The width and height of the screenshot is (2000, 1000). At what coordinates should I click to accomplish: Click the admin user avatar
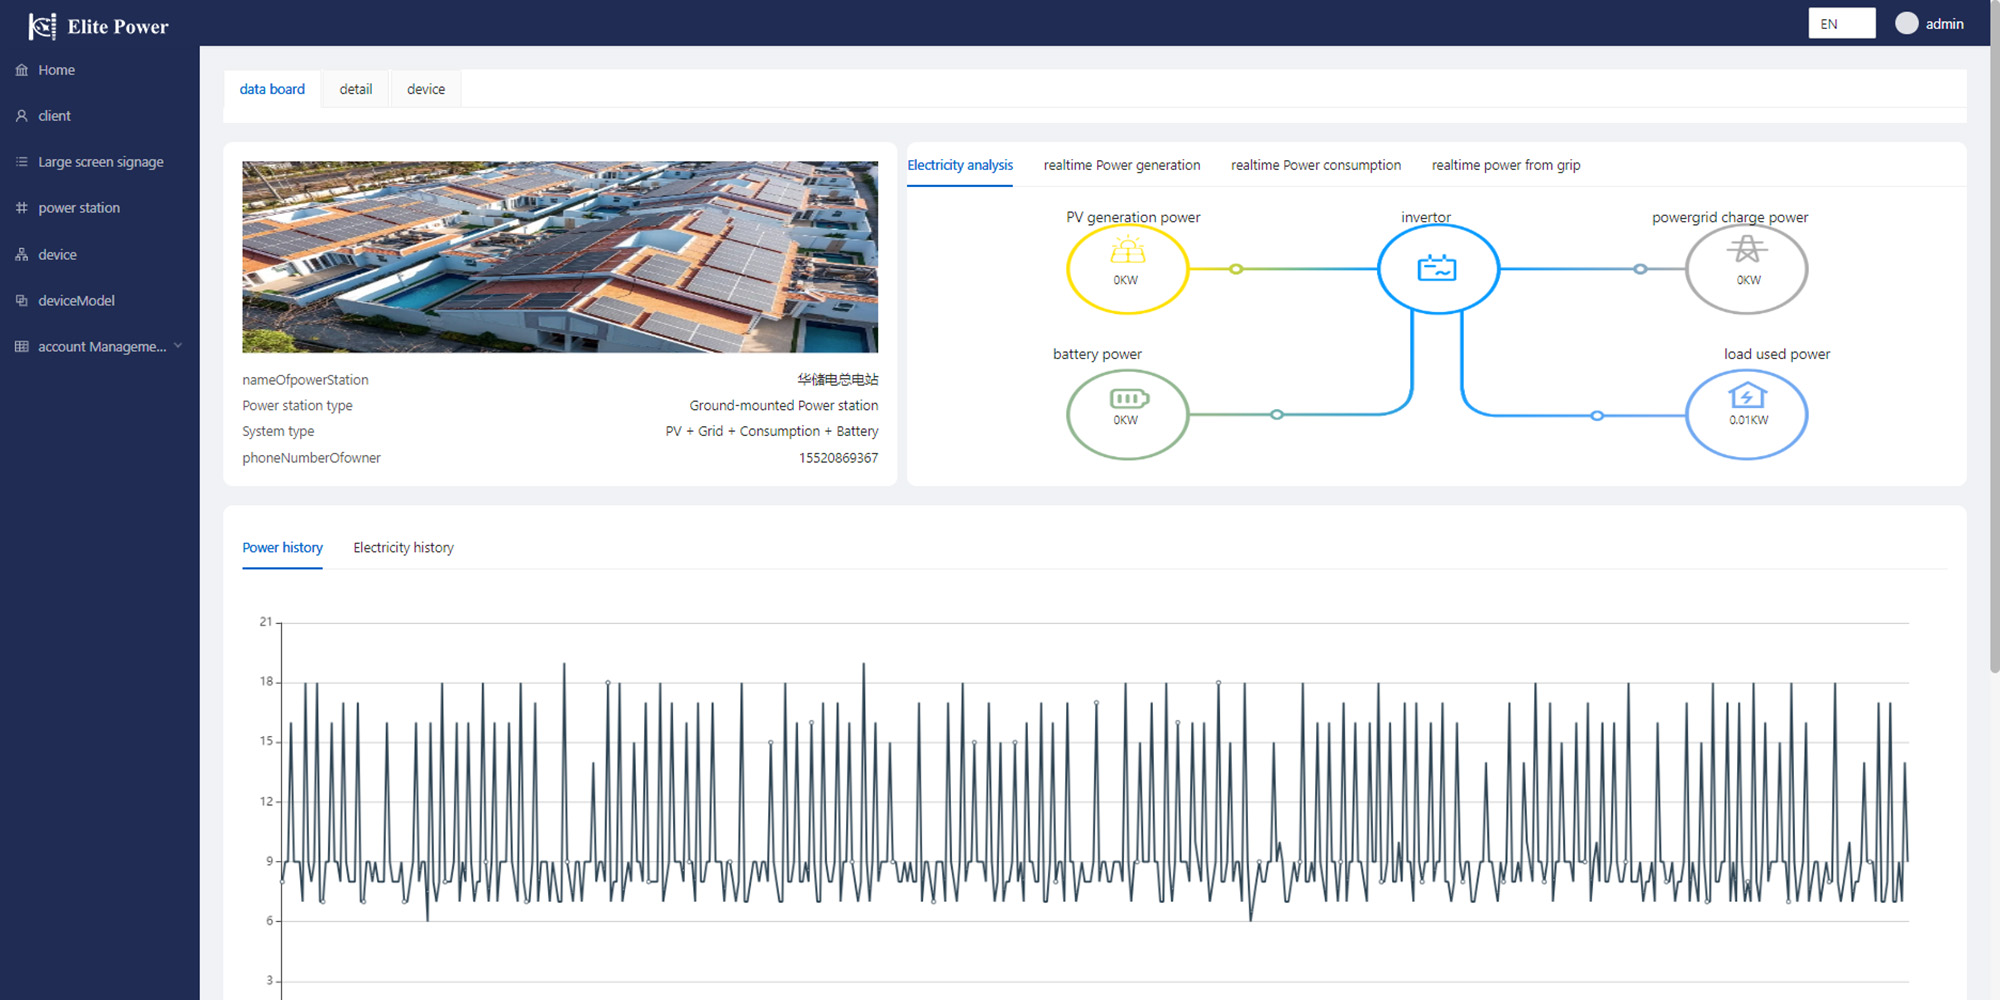1906,23
